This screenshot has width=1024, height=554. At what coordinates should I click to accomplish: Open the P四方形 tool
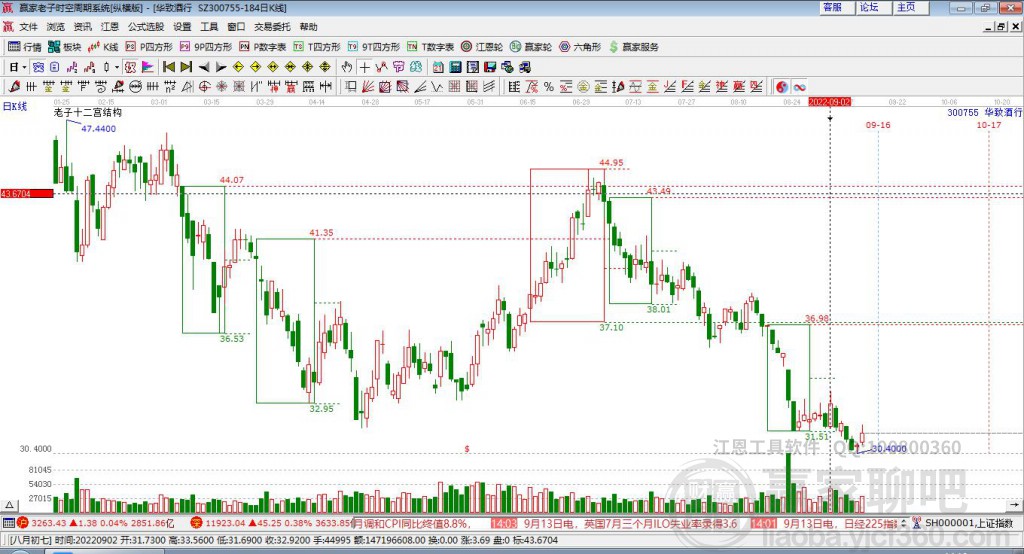[149, 47]
